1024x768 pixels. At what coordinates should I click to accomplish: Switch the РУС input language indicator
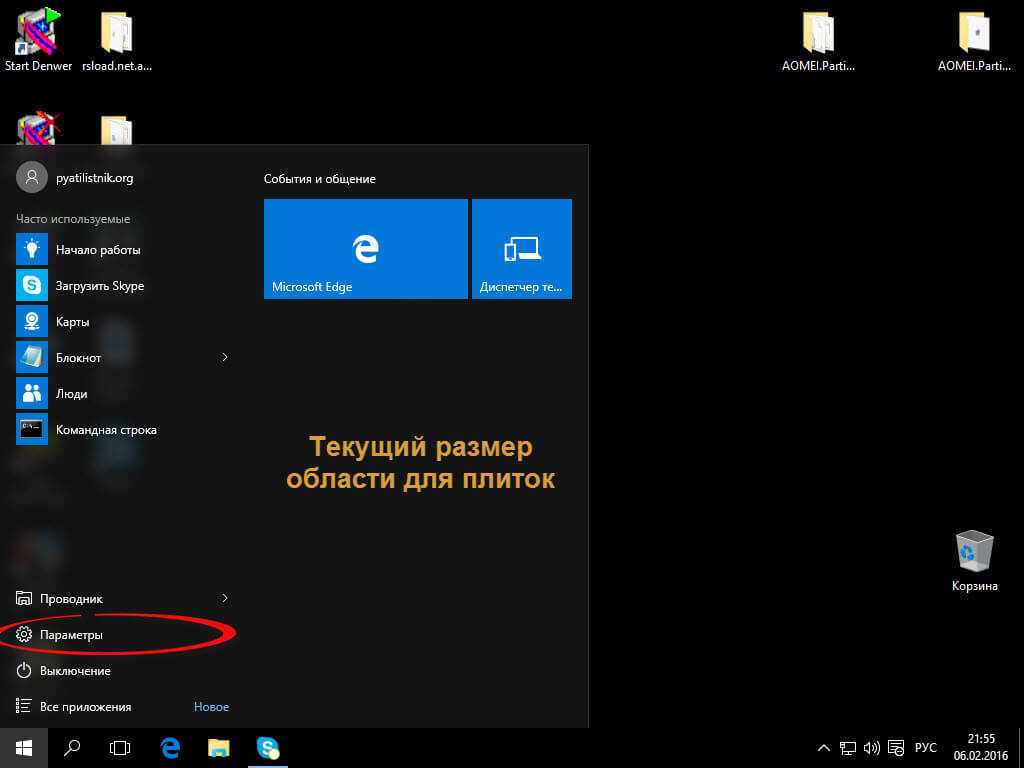(x=926, y=747)
